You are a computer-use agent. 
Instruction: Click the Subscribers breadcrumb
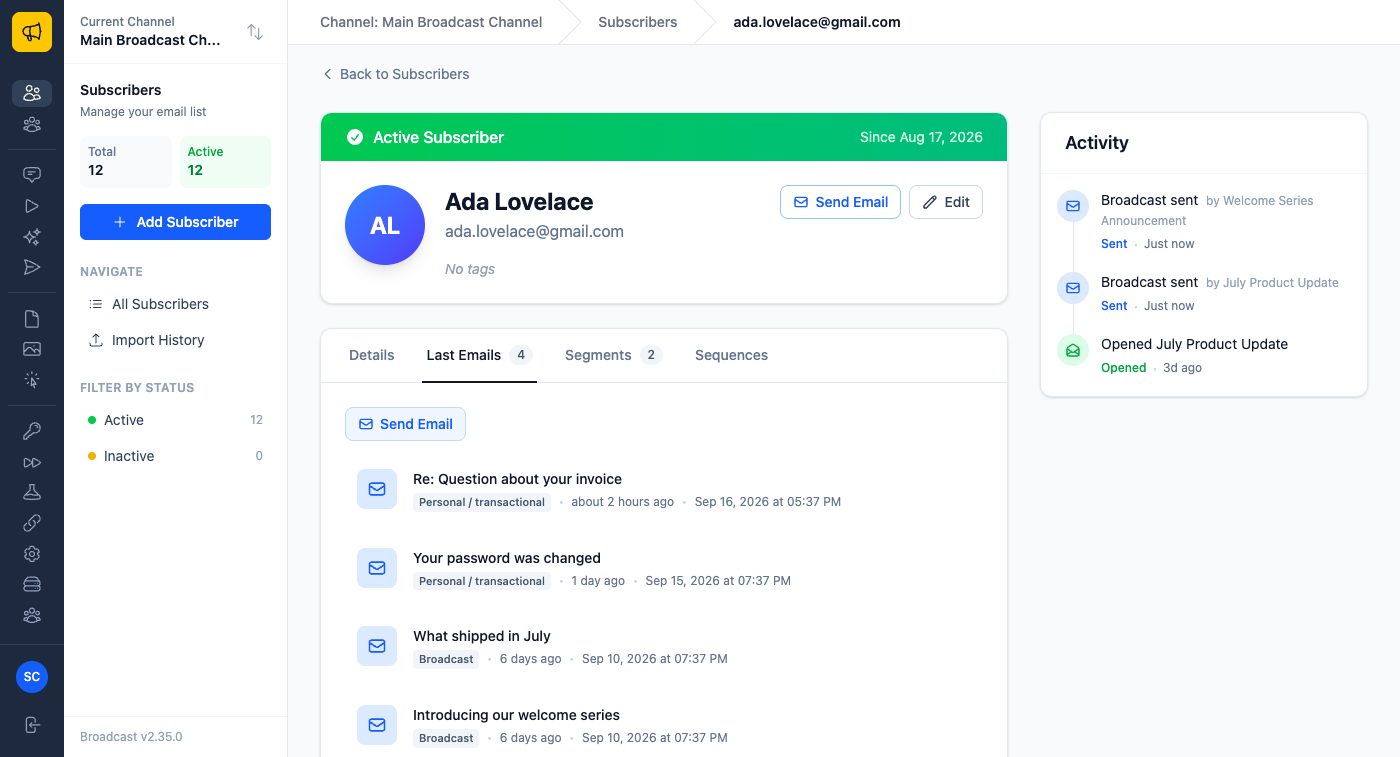coord(637,22)
